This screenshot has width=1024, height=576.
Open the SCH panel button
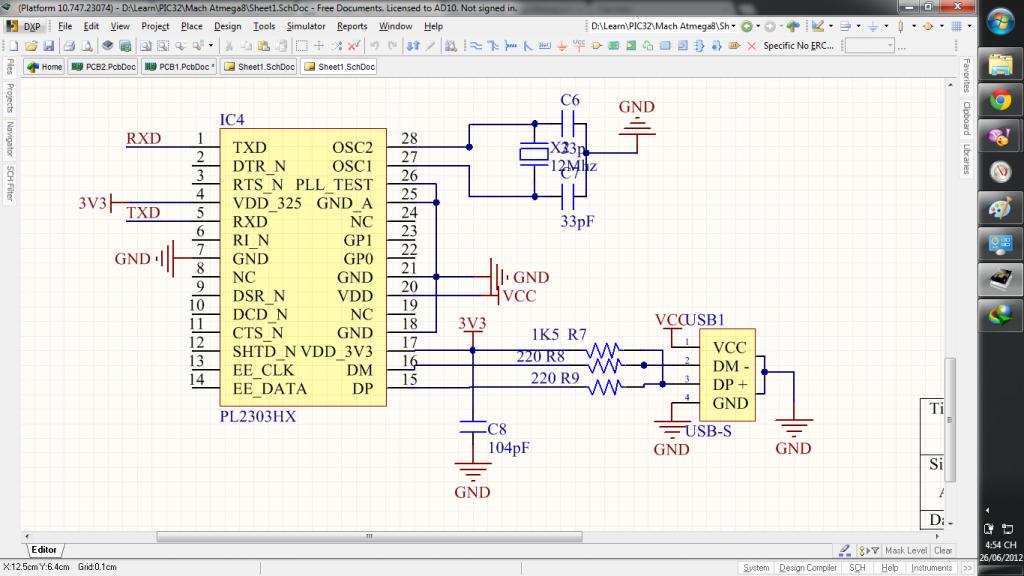(857, 568)
